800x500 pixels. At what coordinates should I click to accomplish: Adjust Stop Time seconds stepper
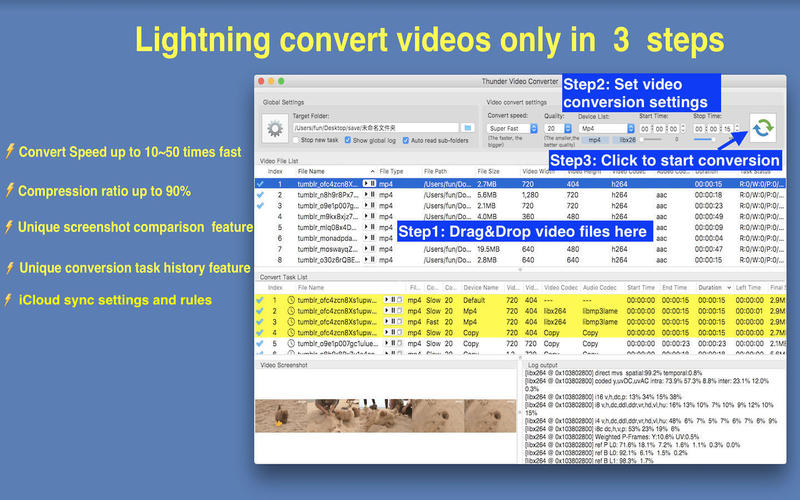(737, 129)
